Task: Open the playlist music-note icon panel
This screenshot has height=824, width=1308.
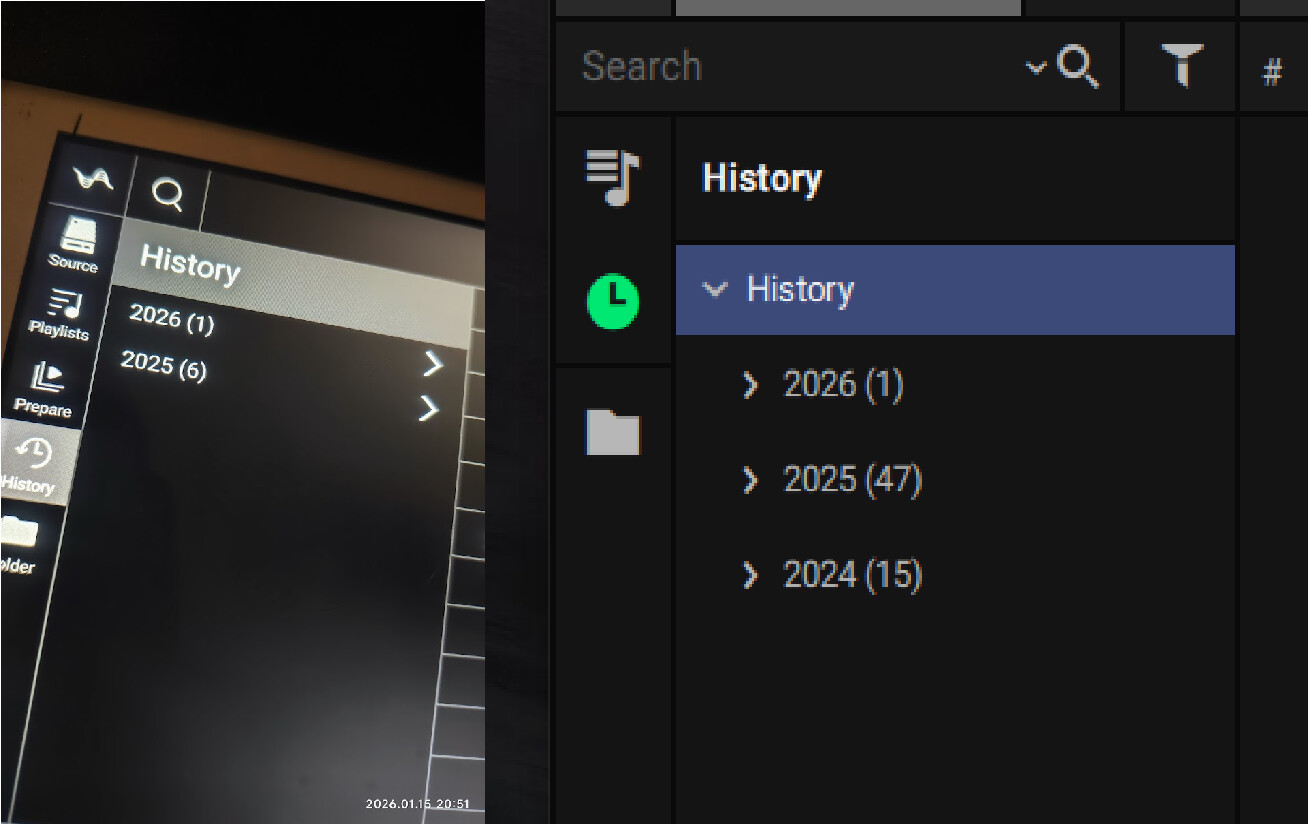Action: (x=612, y=177)
